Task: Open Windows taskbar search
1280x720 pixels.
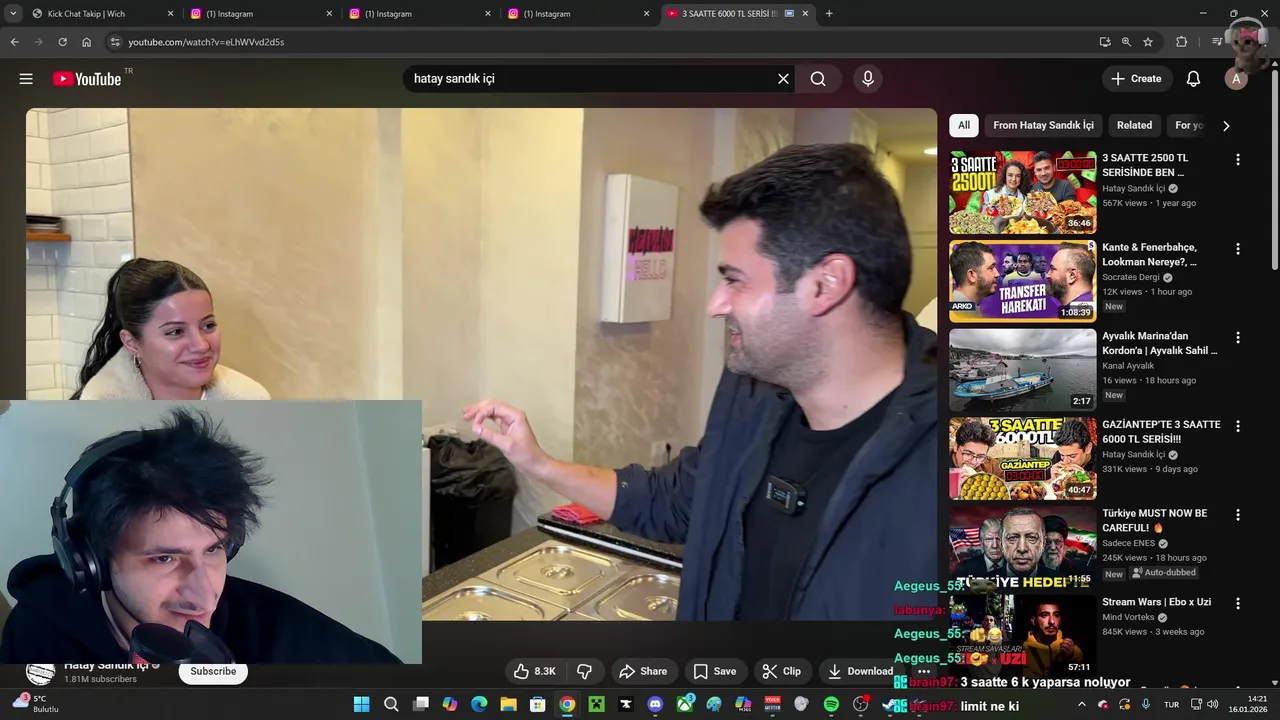Action: point(391,704)
